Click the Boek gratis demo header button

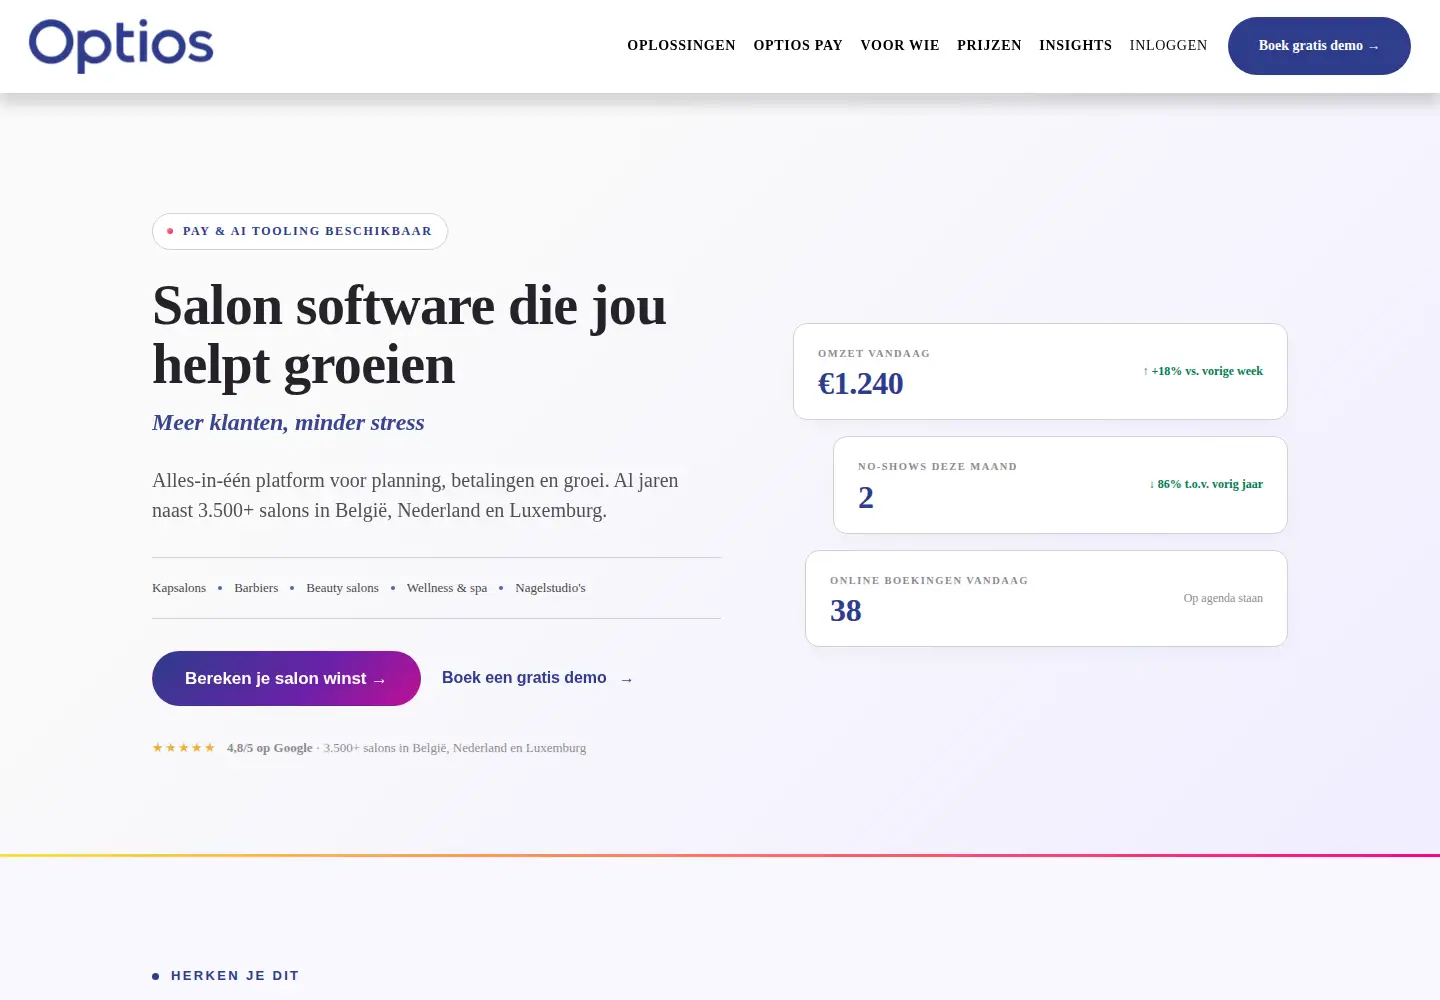(1319, 46)
